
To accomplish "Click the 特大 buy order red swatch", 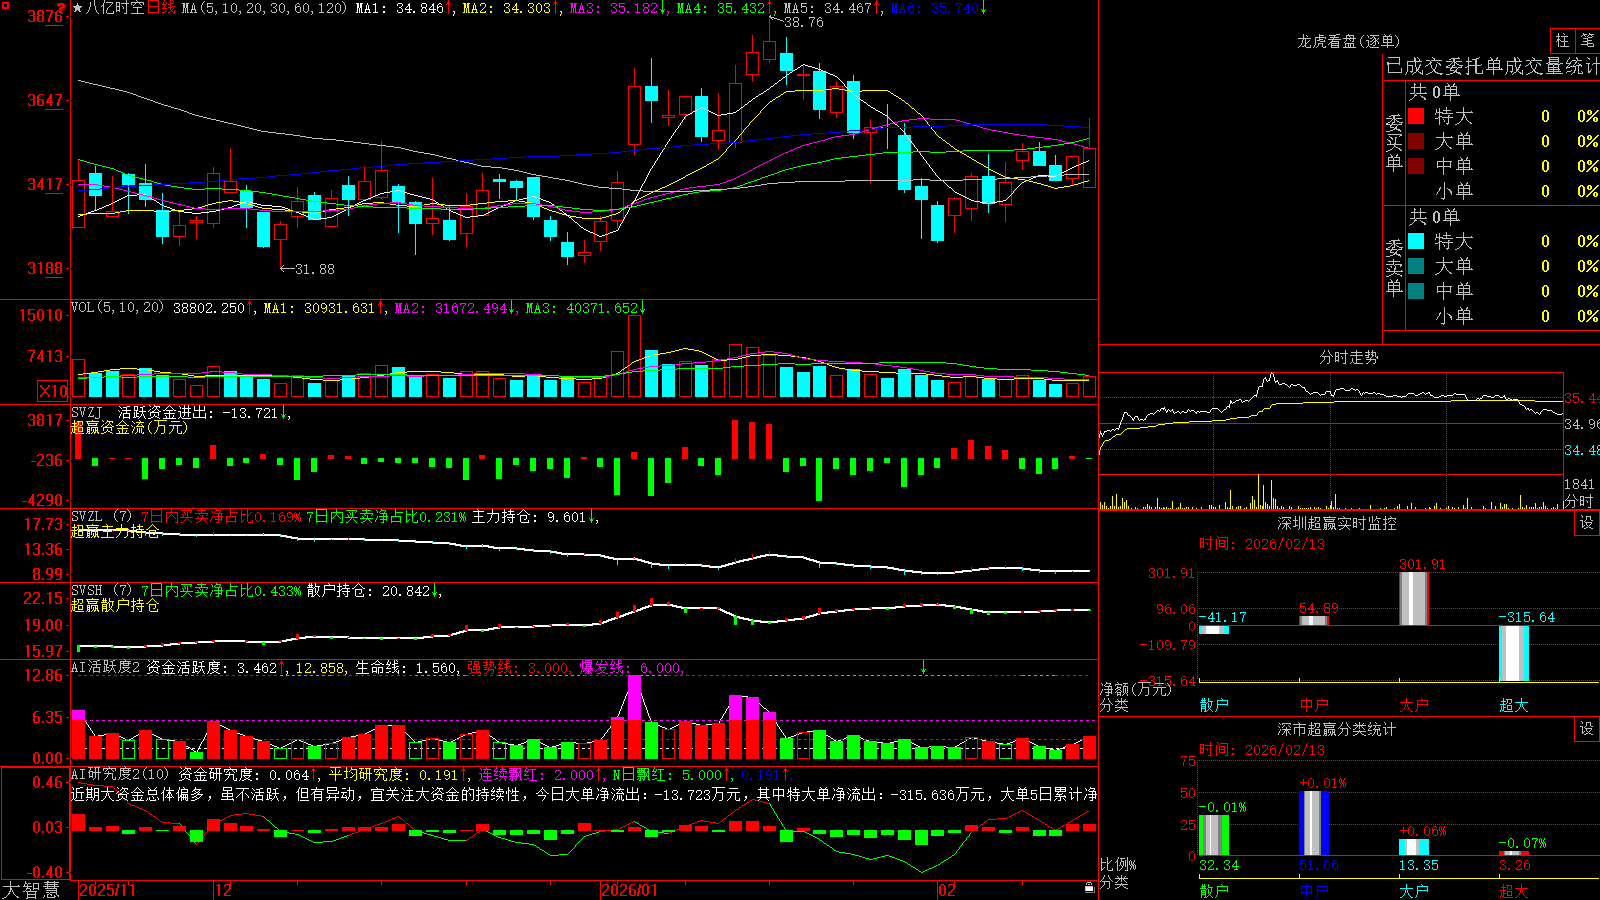I will [x=1416, y=116].
